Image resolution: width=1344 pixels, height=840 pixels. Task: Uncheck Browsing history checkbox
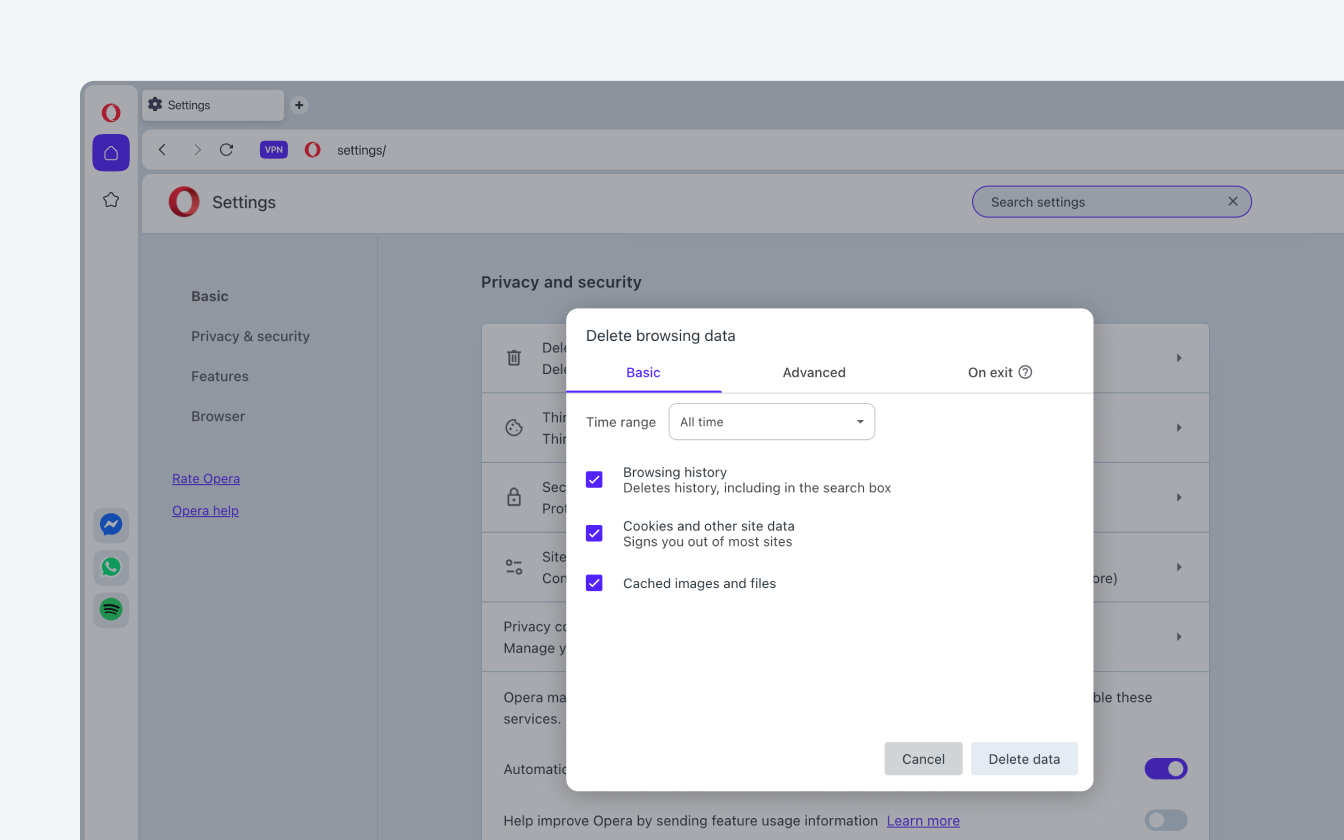coord(594,480)
